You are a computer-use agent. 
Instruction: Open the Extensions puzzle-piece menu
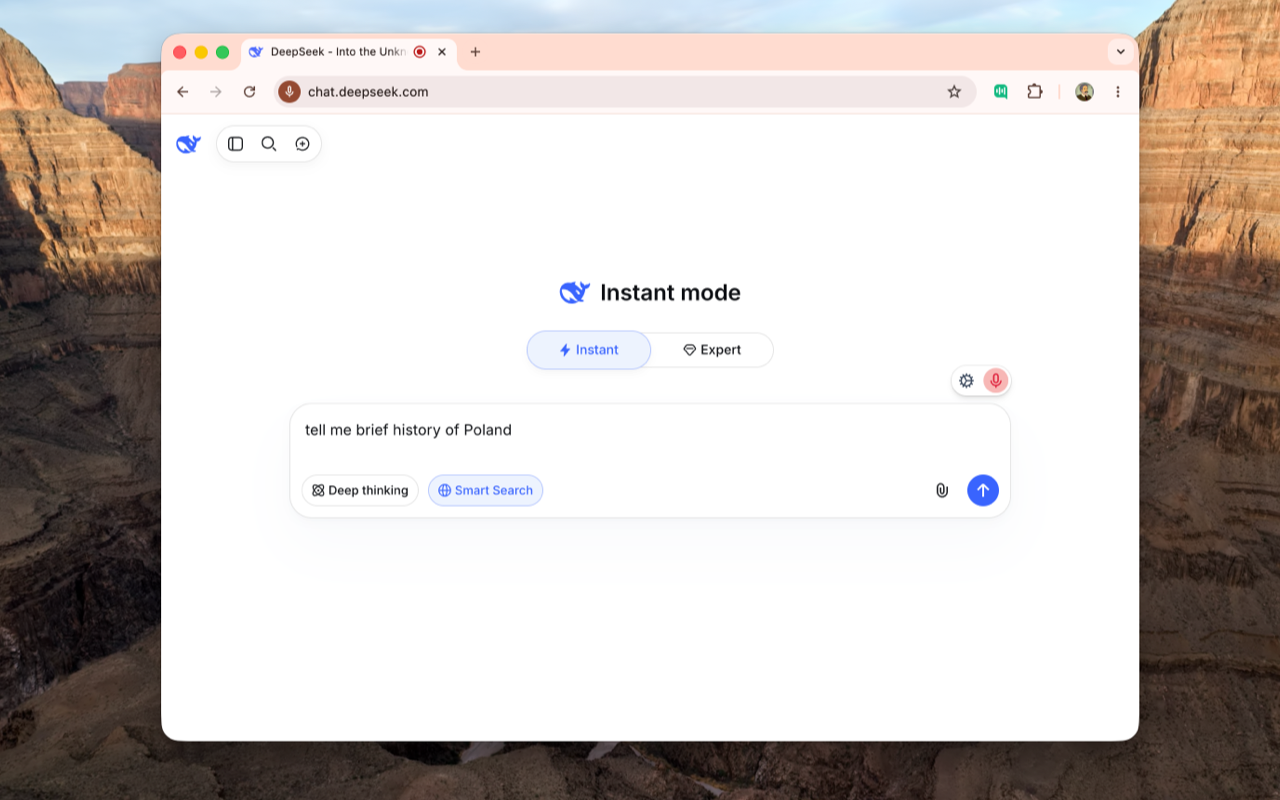coord(1035,92)
